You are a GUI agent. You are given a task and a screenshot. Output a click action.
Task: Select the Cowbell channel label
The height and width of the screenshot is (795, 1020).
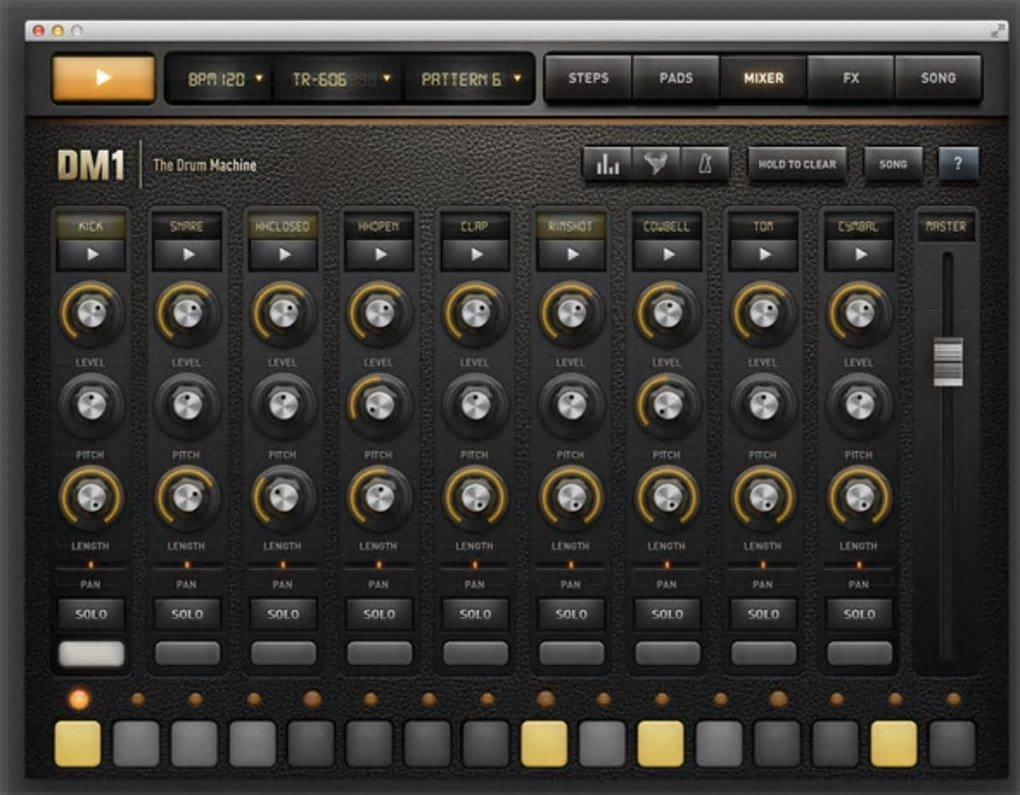[667, 226]
